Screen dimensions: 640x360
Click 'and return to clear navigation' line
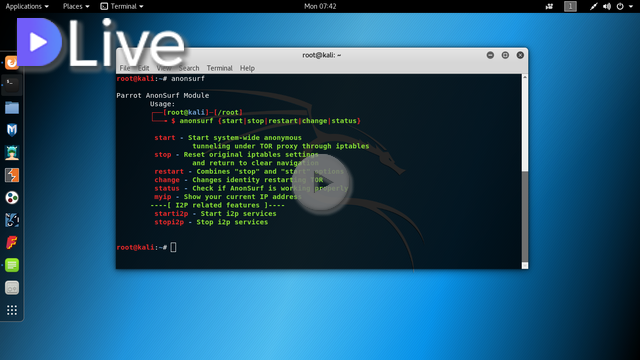point(255,163)
